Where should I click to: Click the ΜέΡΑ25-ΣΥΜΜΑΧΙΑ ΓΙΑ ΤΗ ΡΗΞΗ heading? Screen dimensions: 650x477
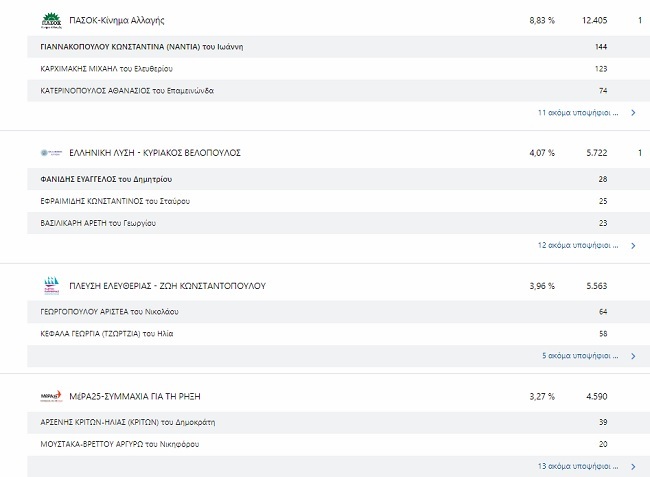(135, 396)
